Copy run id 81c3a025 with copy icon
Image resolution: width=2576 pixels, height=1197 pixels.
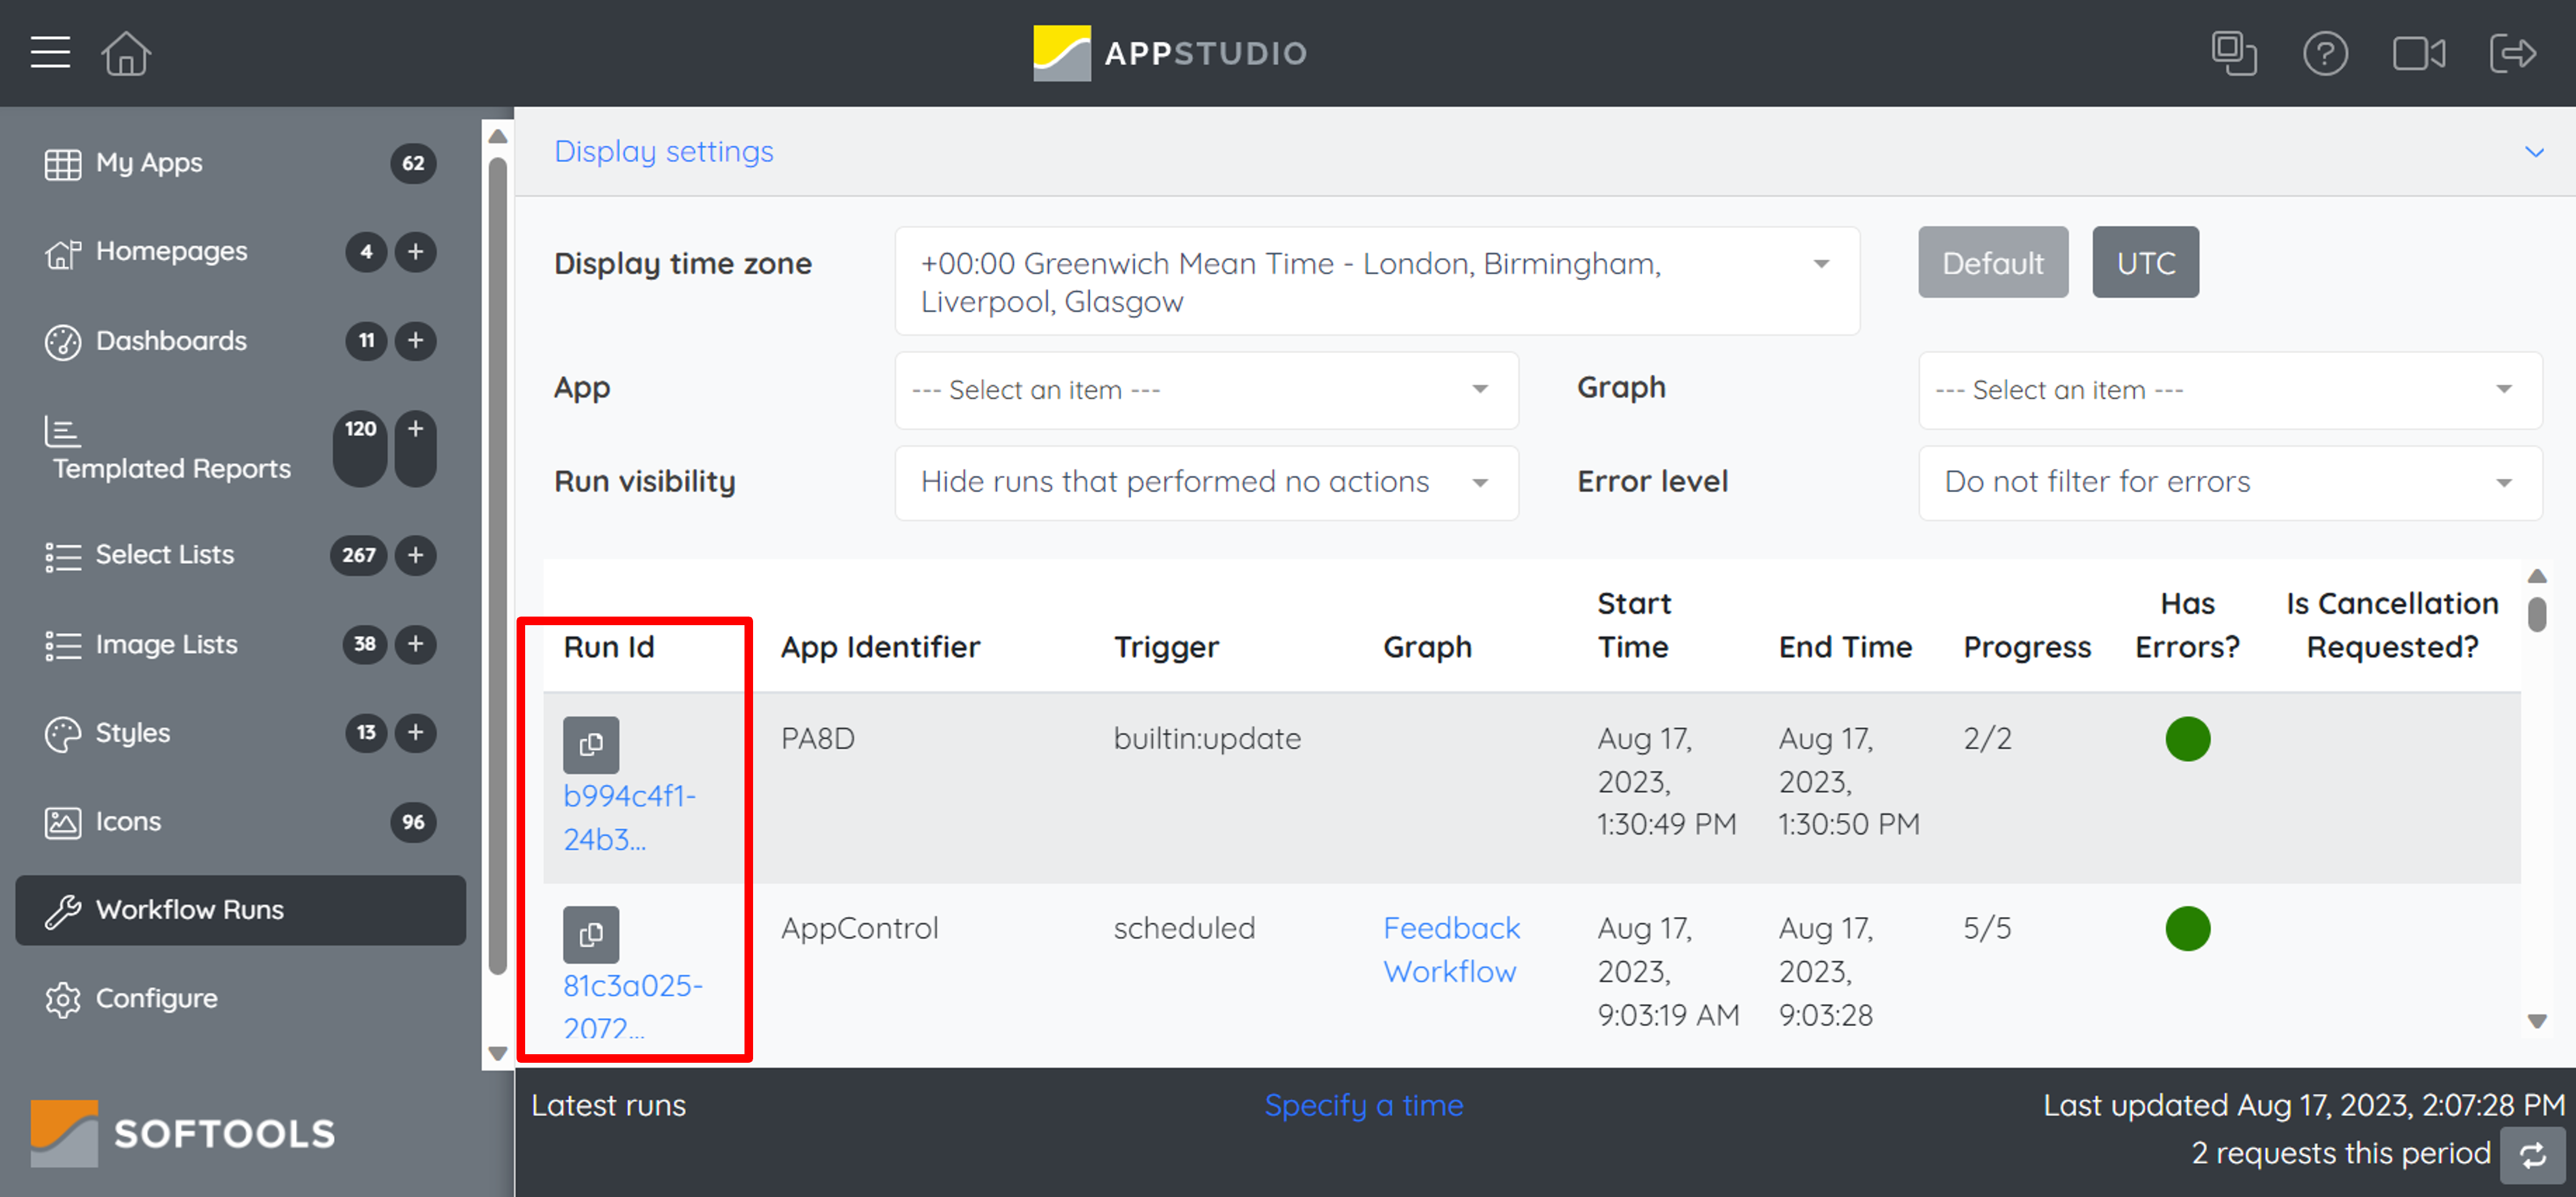coord(591,934)
